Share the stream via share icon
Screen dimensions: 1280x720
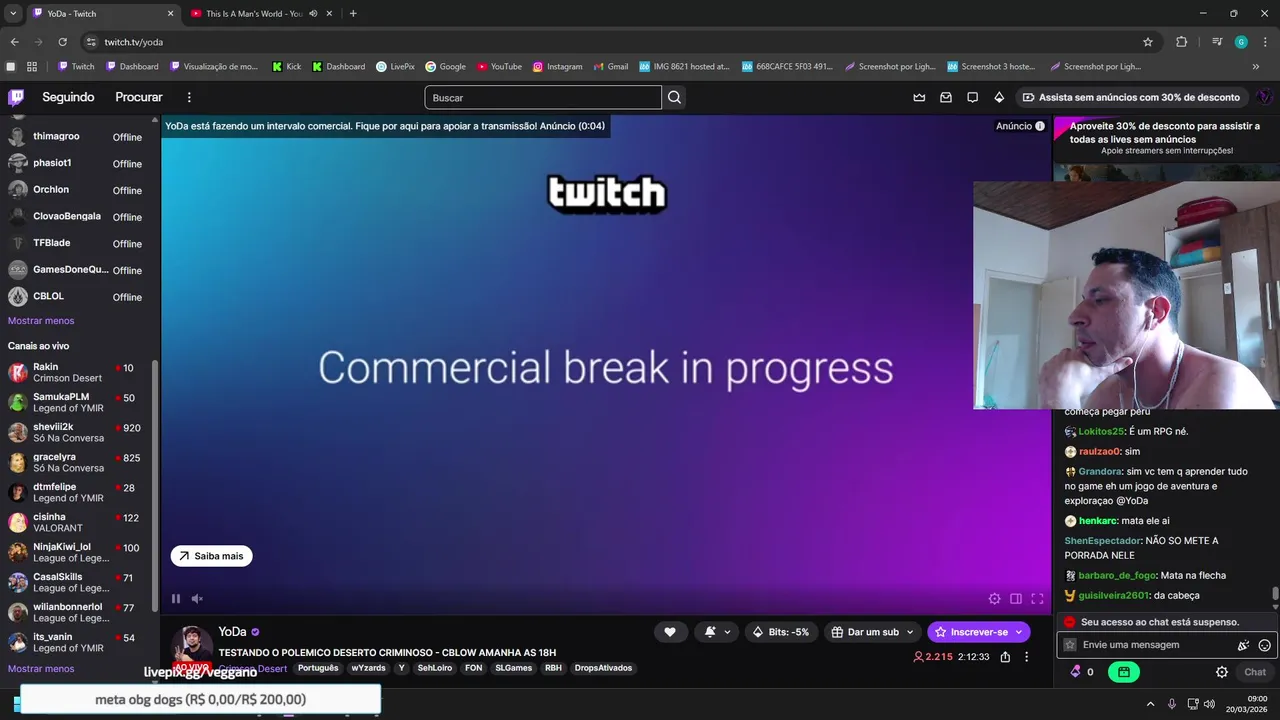tap(1005, 657)
